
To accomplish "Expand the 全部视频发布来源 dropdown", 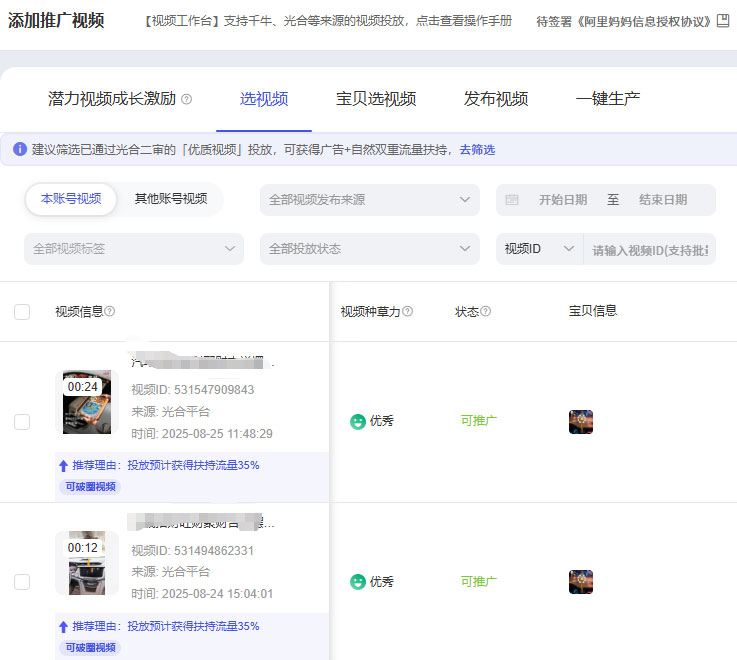I will click(369, 200).
